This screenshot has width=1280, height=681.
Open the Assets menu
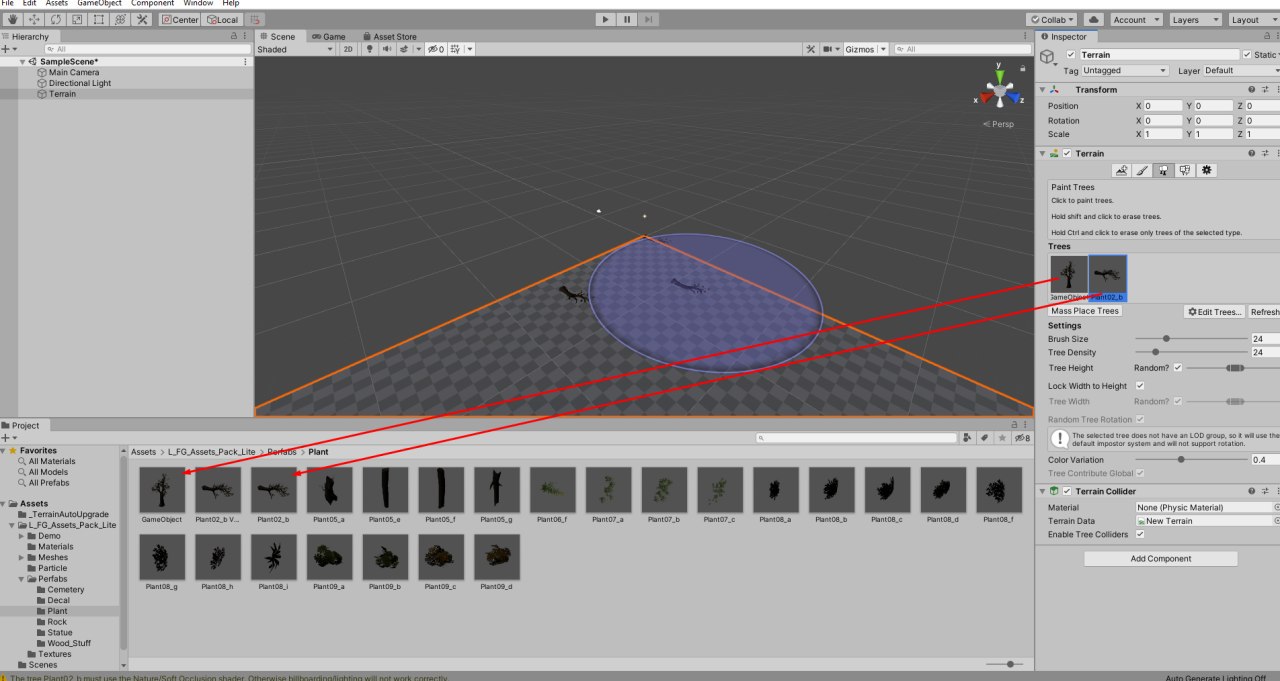pyautogui.click(x=57, y=3)
